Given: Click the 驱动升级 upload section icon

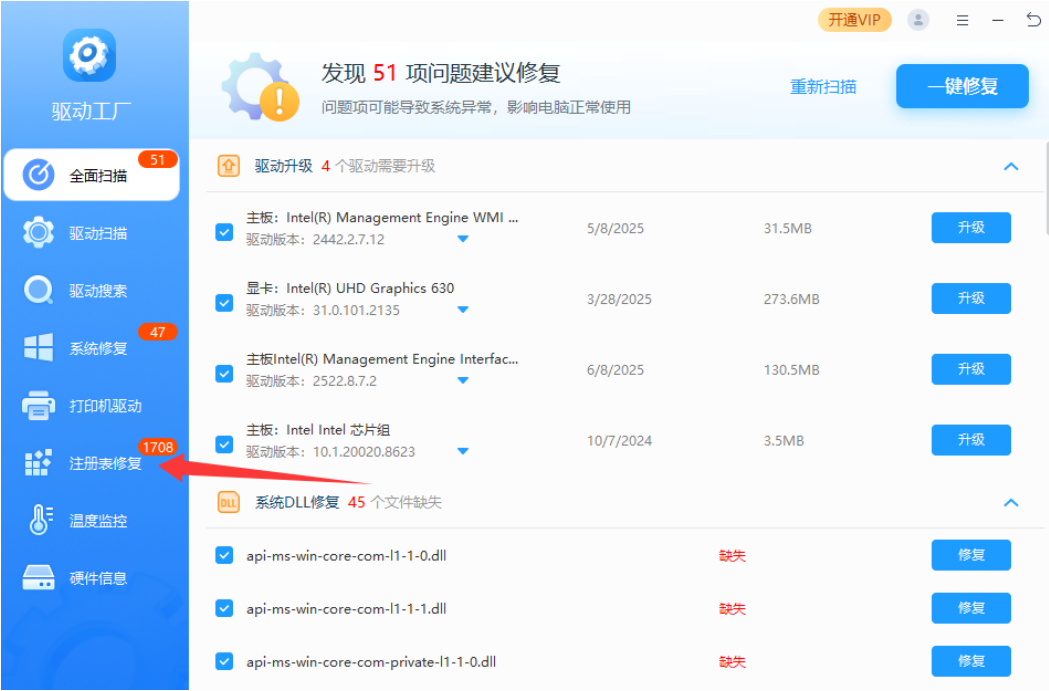Looking at the screenshot, I should (x=229, y=166).
